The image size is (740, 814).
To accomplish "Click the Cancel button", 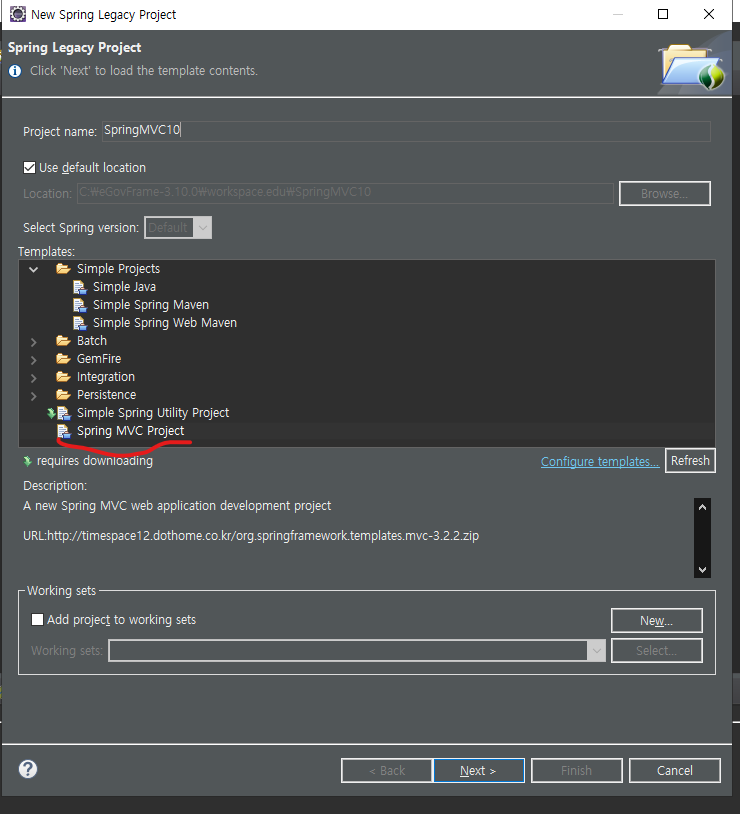I will pos(675,770).
